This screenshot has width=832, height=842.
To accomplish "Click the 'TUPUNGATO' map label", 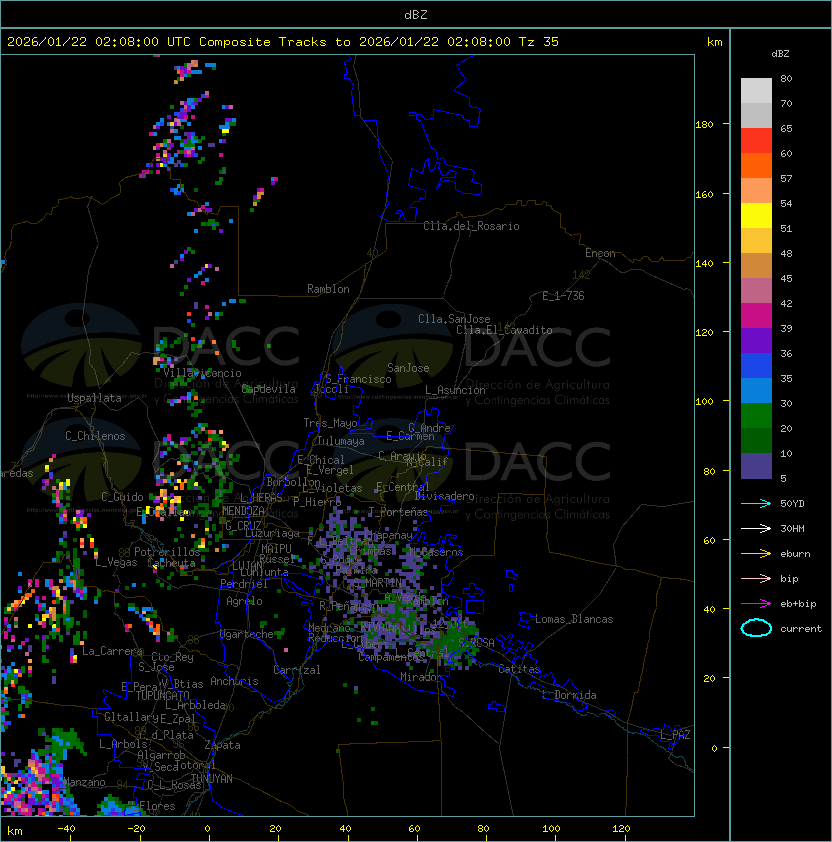I will click(x=162, y=695).
